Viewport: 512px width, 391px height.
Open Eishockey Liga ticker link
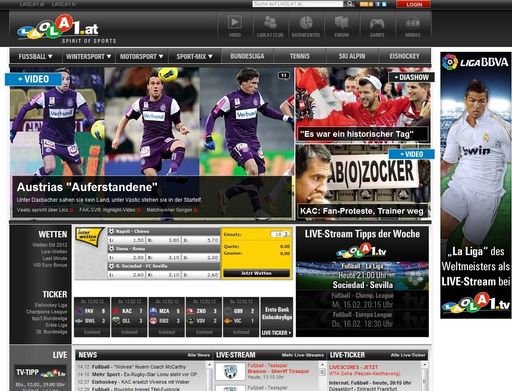(51, 305)
